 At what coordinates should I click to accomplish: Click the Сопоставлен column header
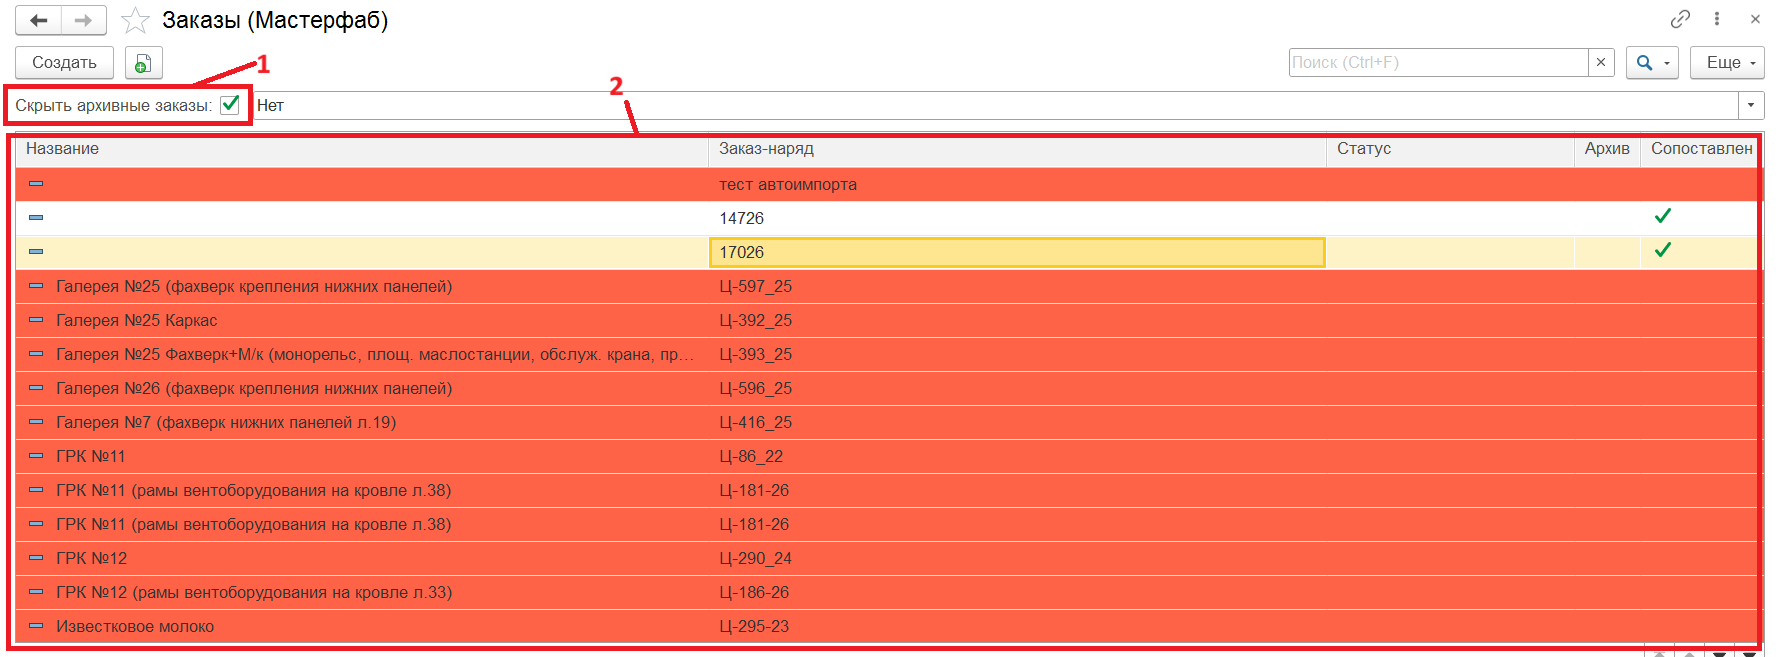click(x=1701, y=149)
